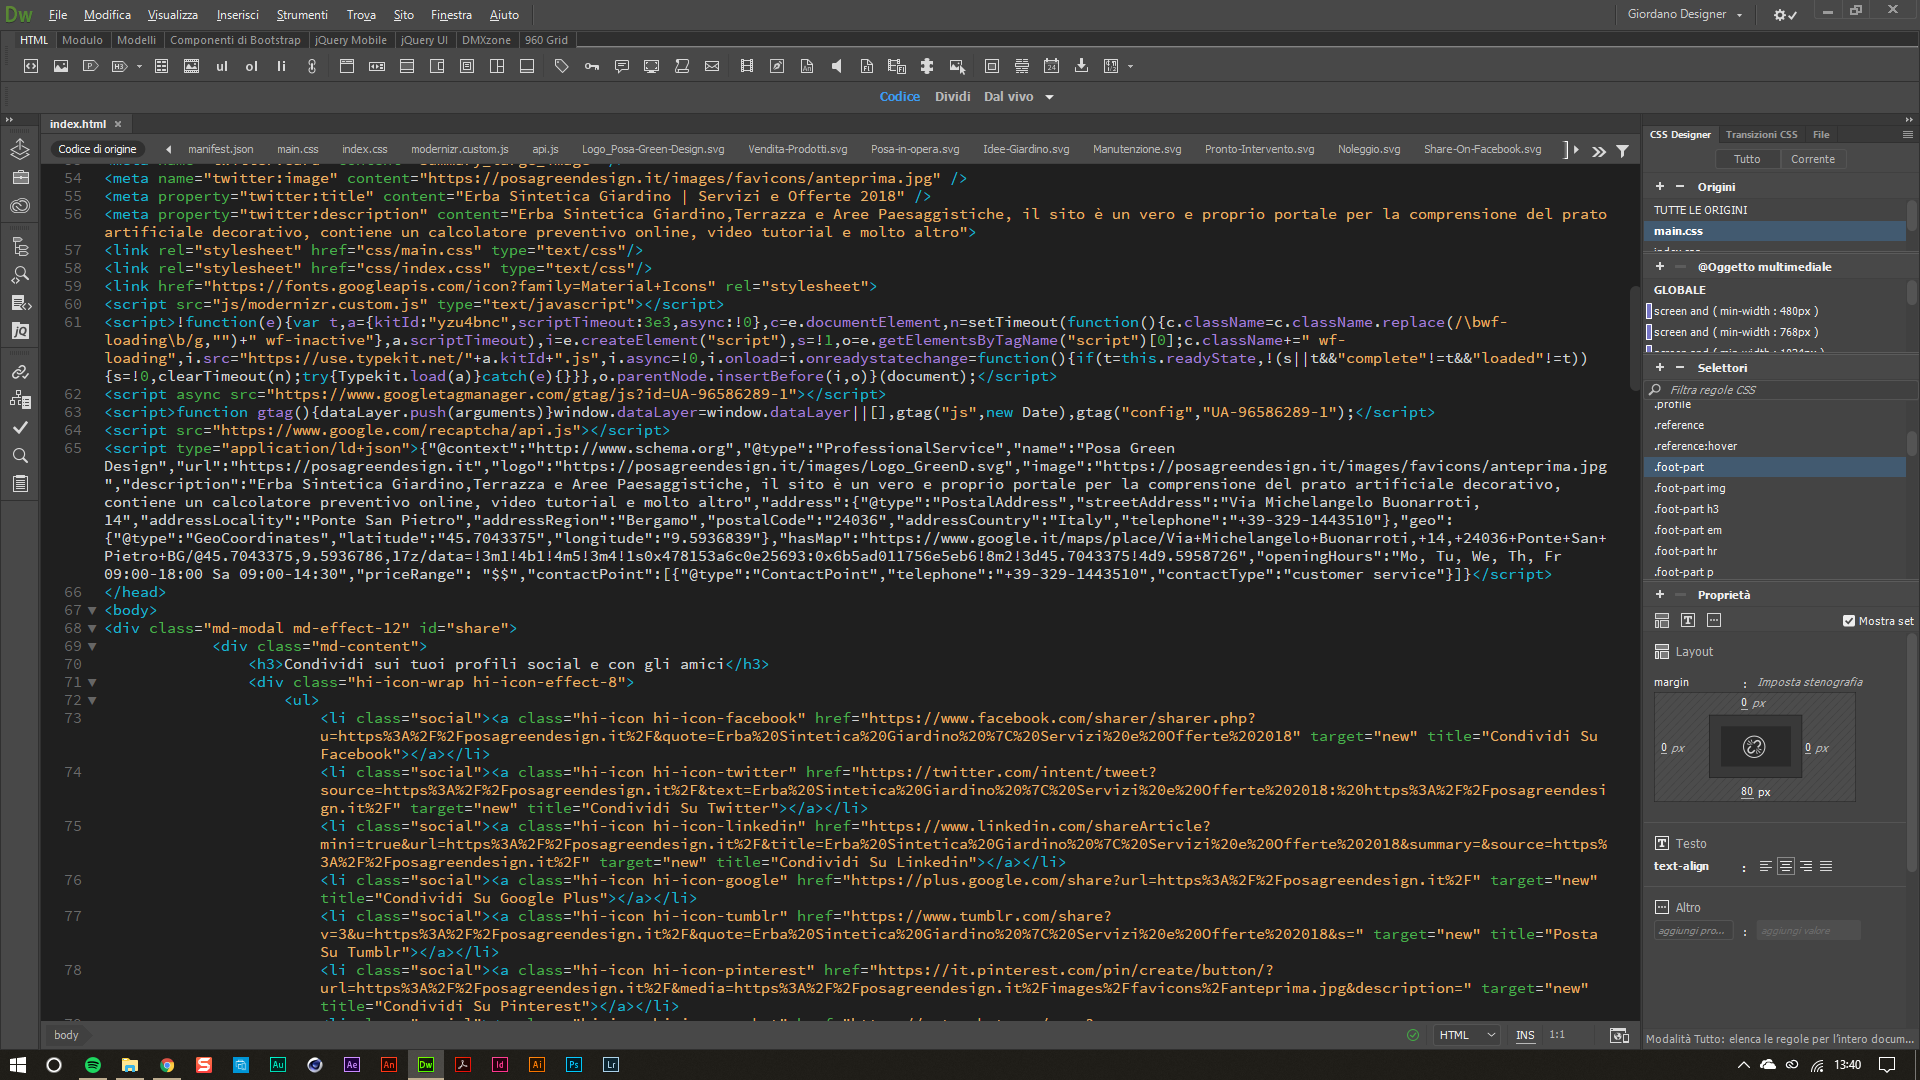1920x1080 pixels.
Task: Set text-align to justify
Action: pyautogui.click(x=1826, y=867)
